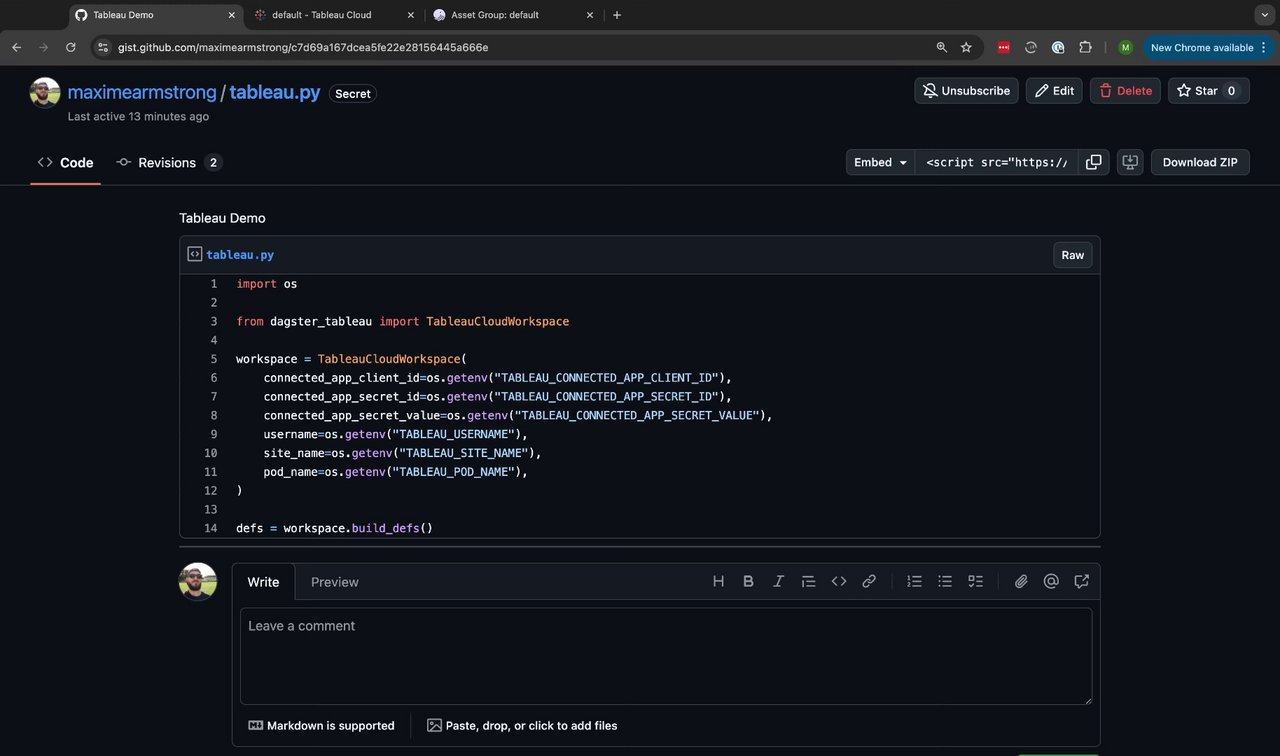Insert an unordered bullet list

click(945, 581)
